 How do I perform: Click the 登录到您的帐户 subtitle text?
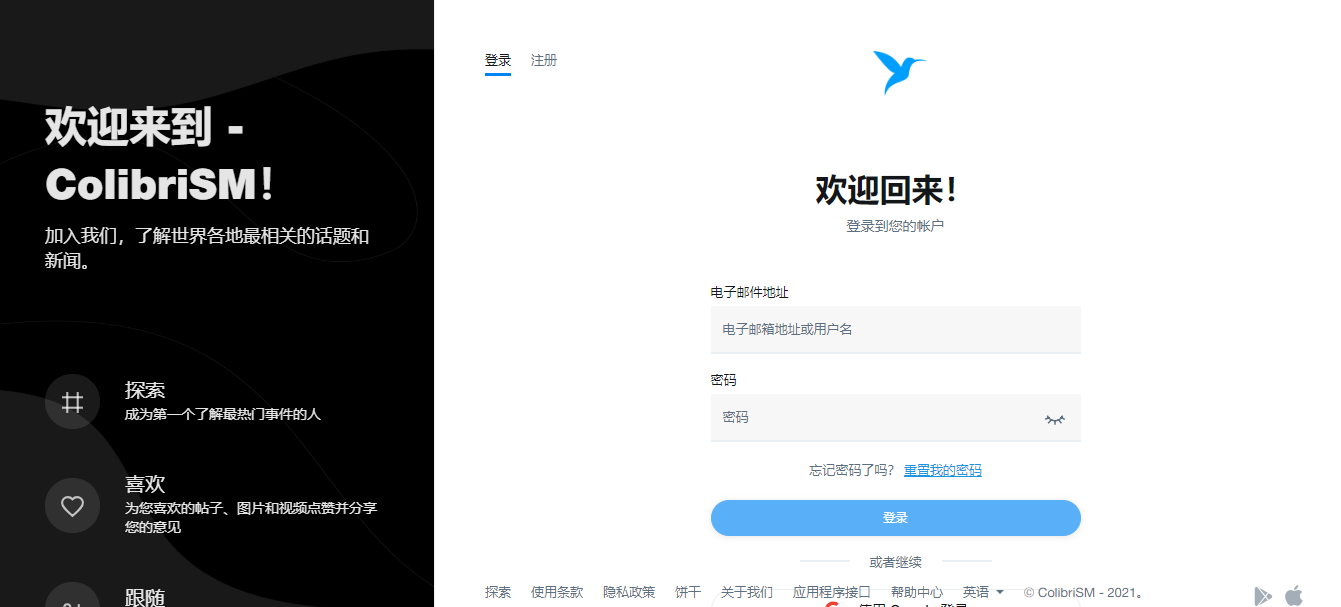tap(895, 226)
